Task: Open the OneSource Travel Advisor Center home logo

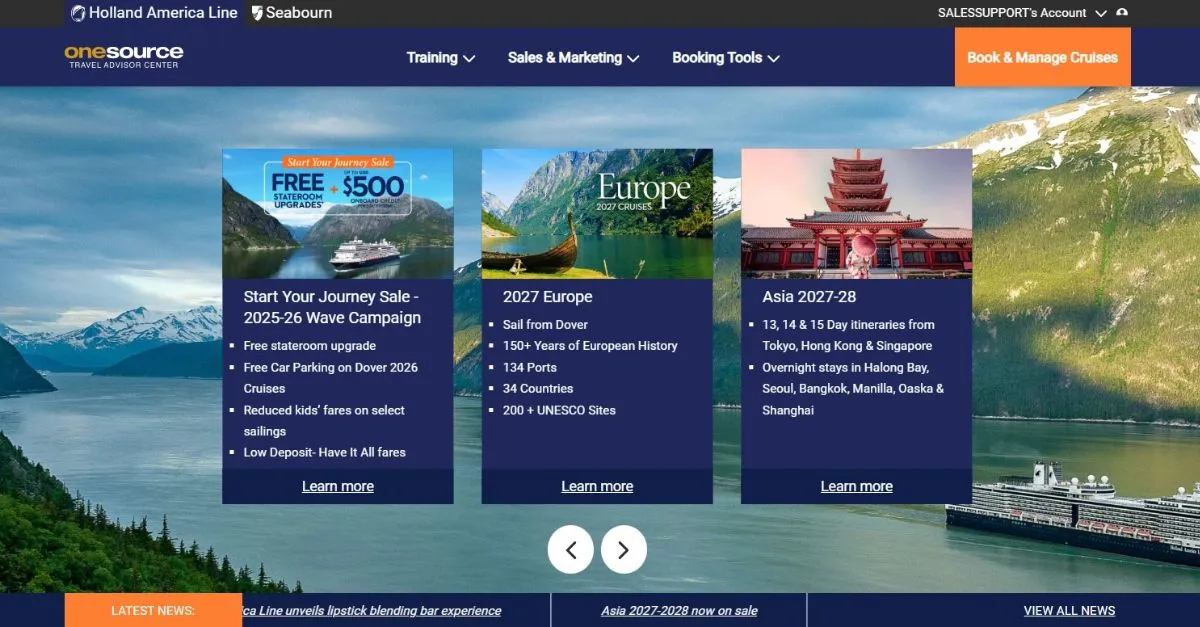Action: pos(122,57)
